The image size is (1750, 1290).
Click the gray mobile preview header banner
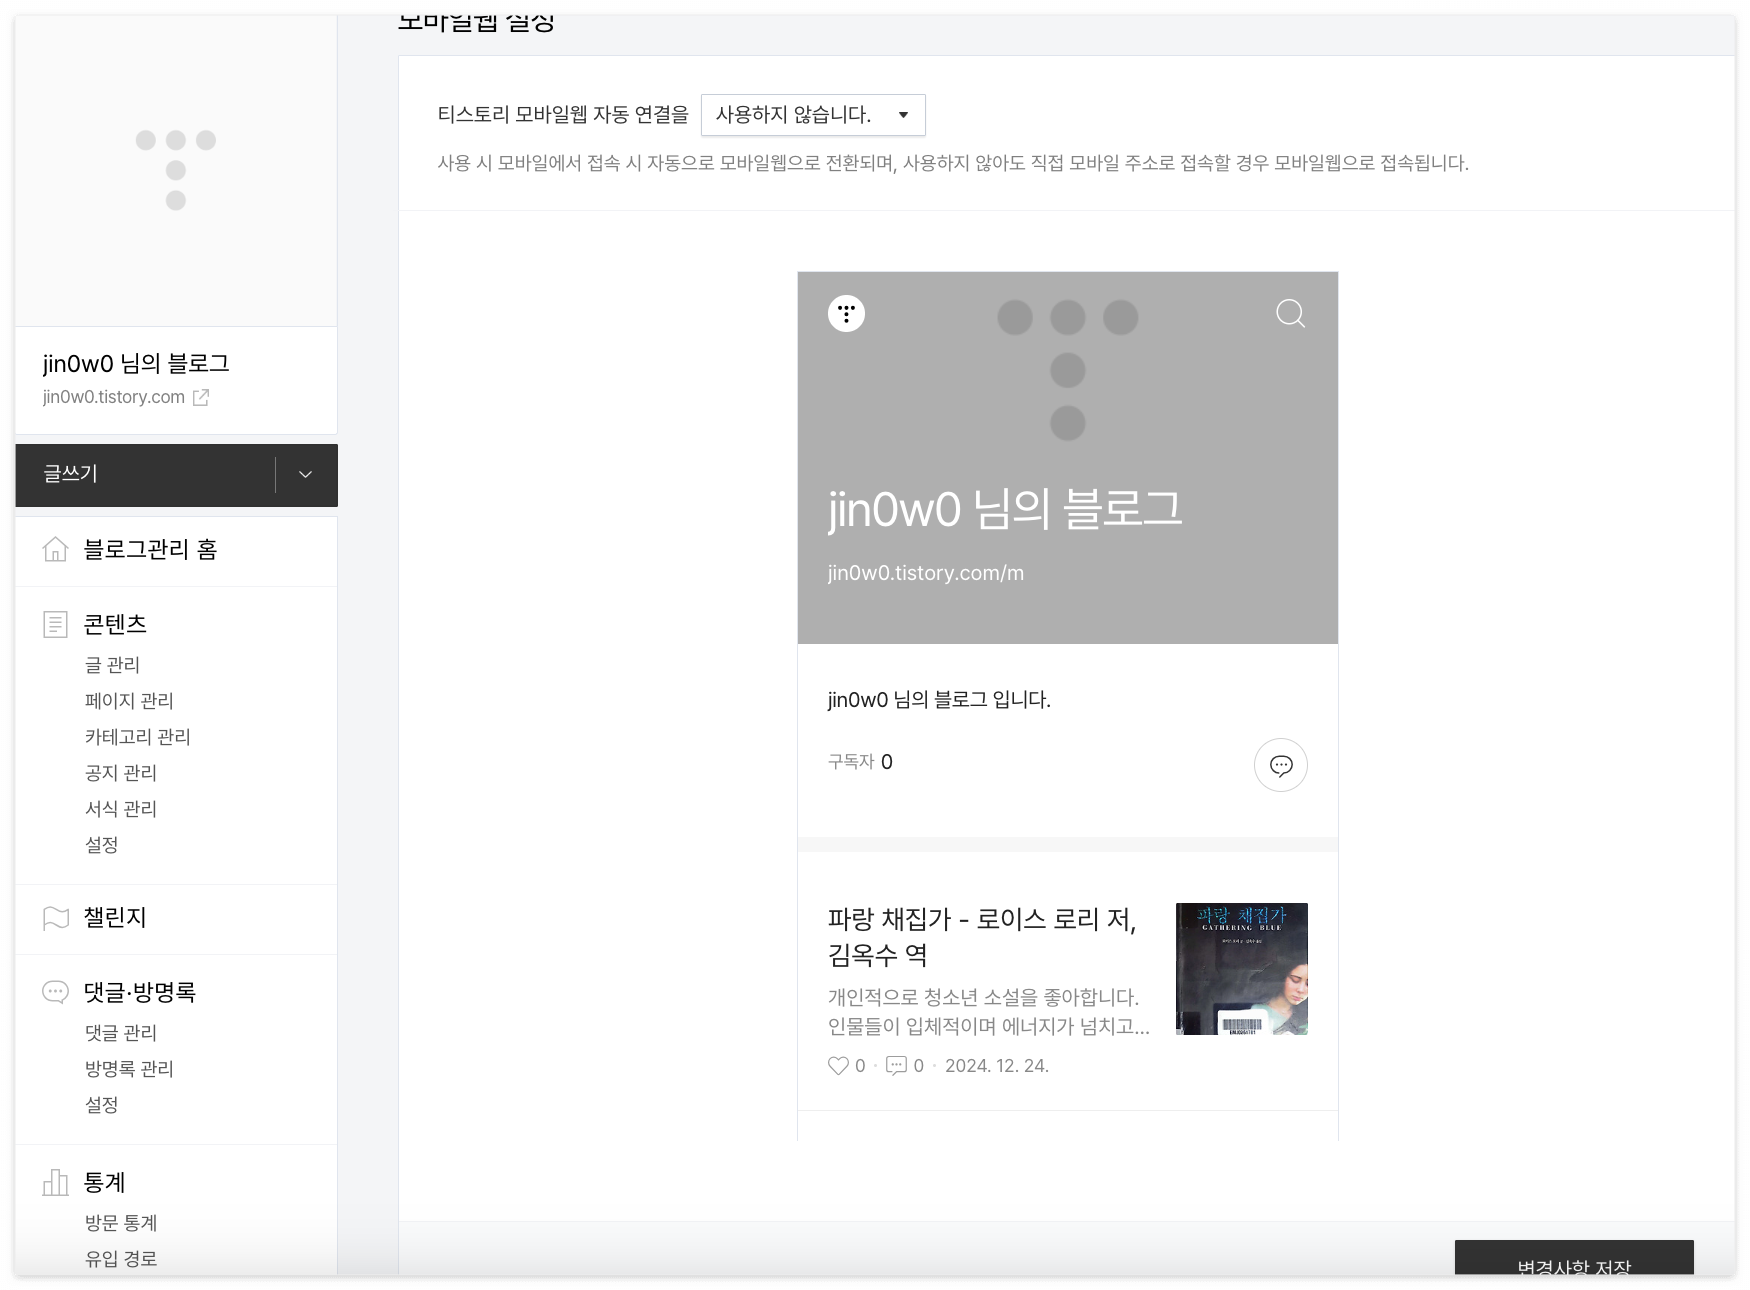click(1068, 458)
